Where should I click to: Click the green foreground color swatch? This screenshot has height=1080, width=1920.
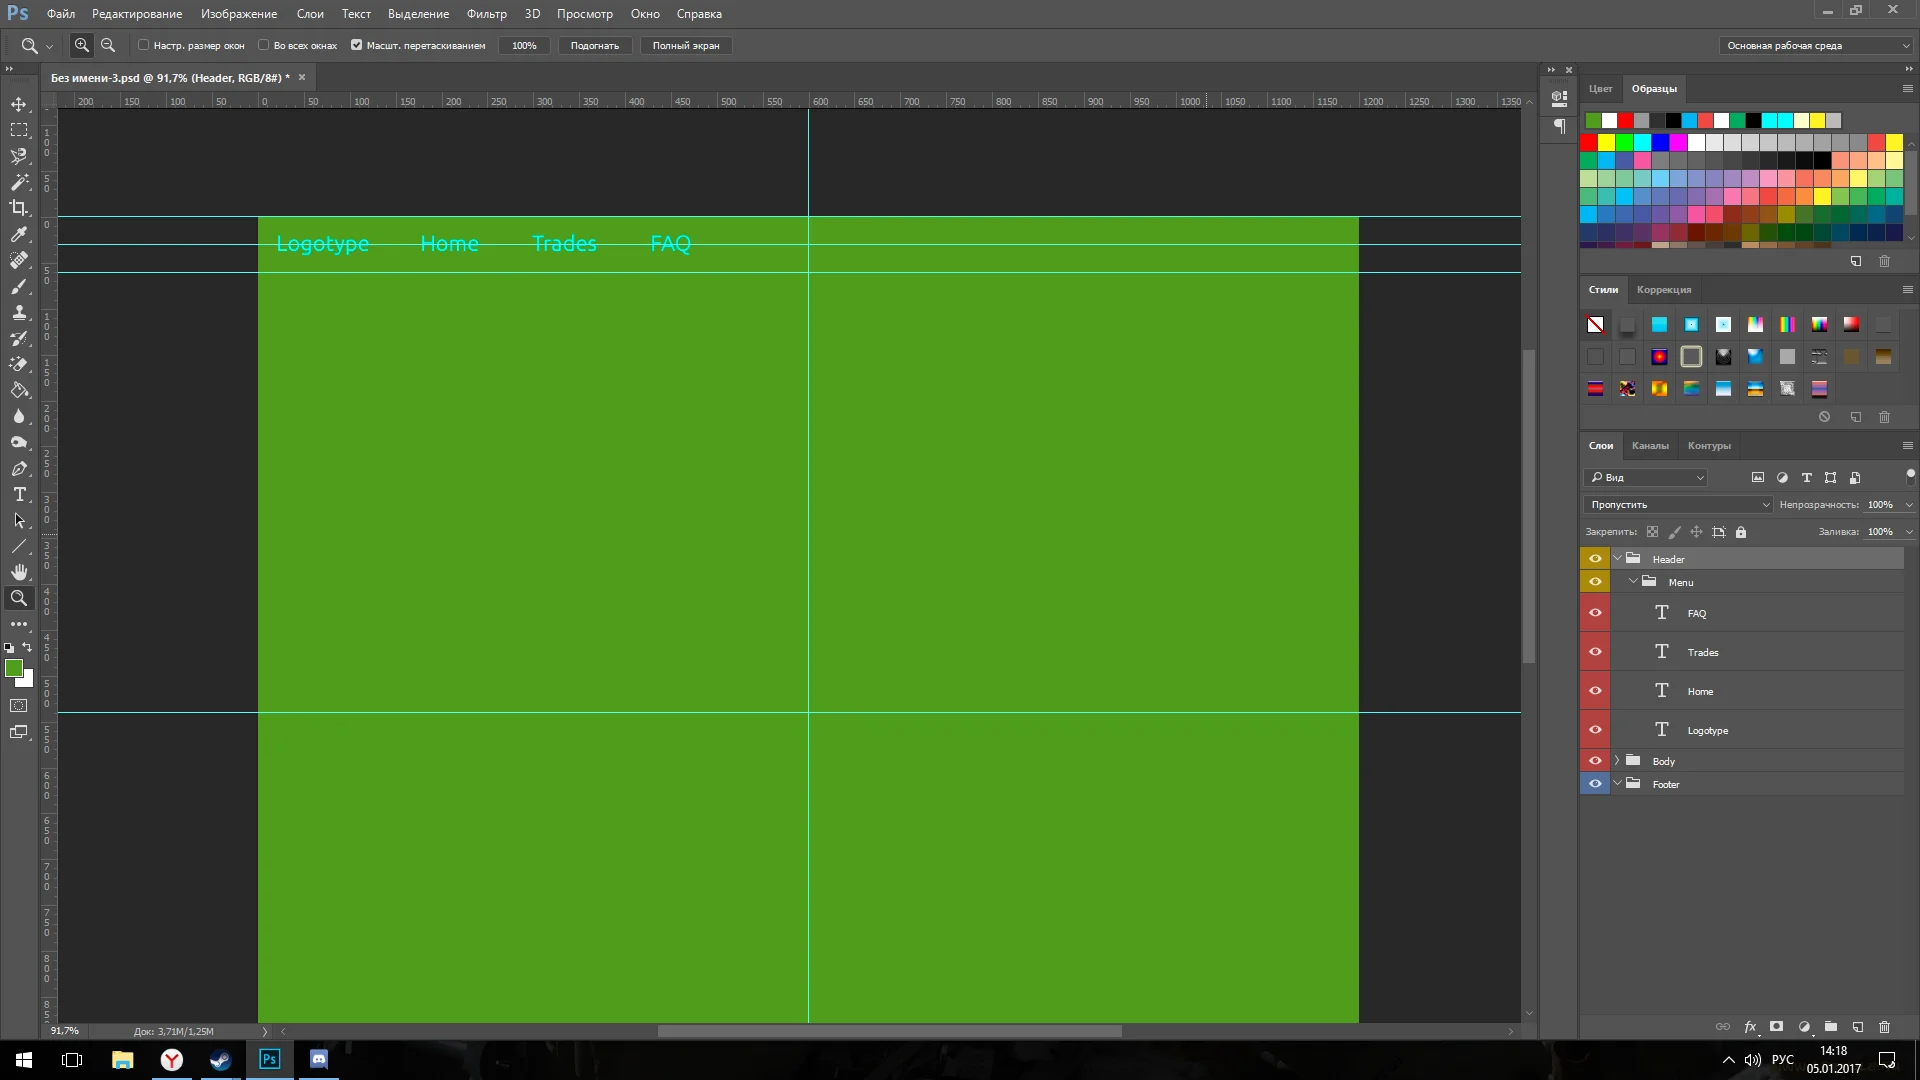point(14,668)
